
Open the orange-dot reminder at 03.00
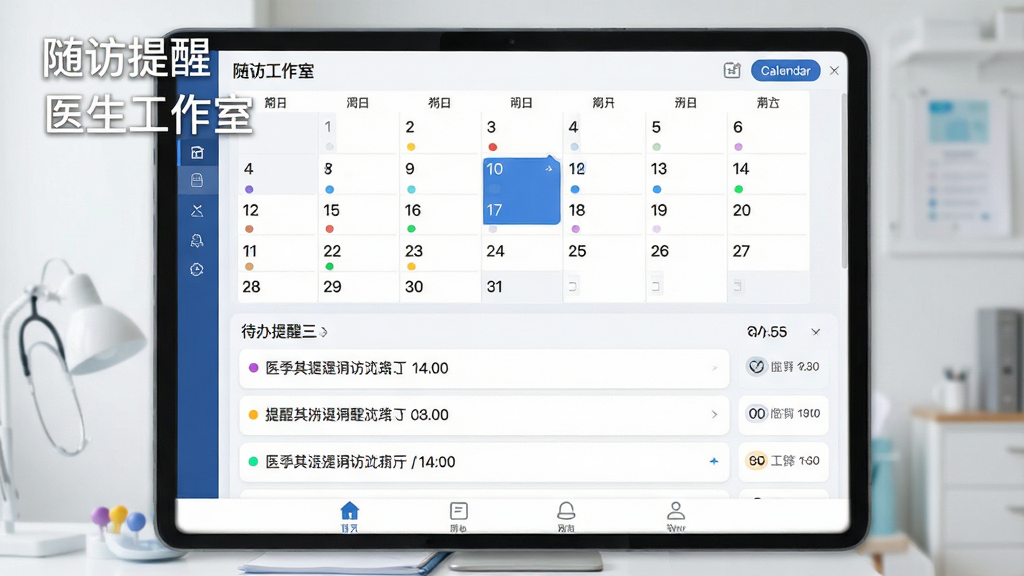[484, 415]
